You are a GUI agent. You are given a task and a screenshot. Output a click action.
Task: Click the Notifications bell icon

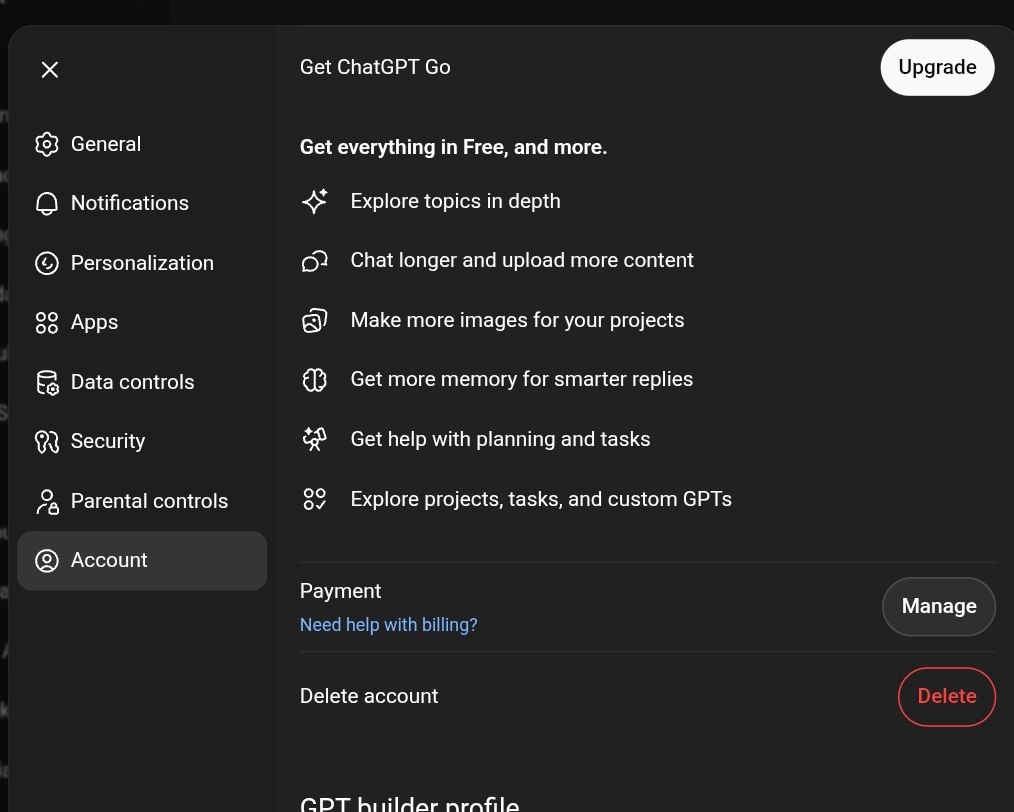click(x=47, y=203)
